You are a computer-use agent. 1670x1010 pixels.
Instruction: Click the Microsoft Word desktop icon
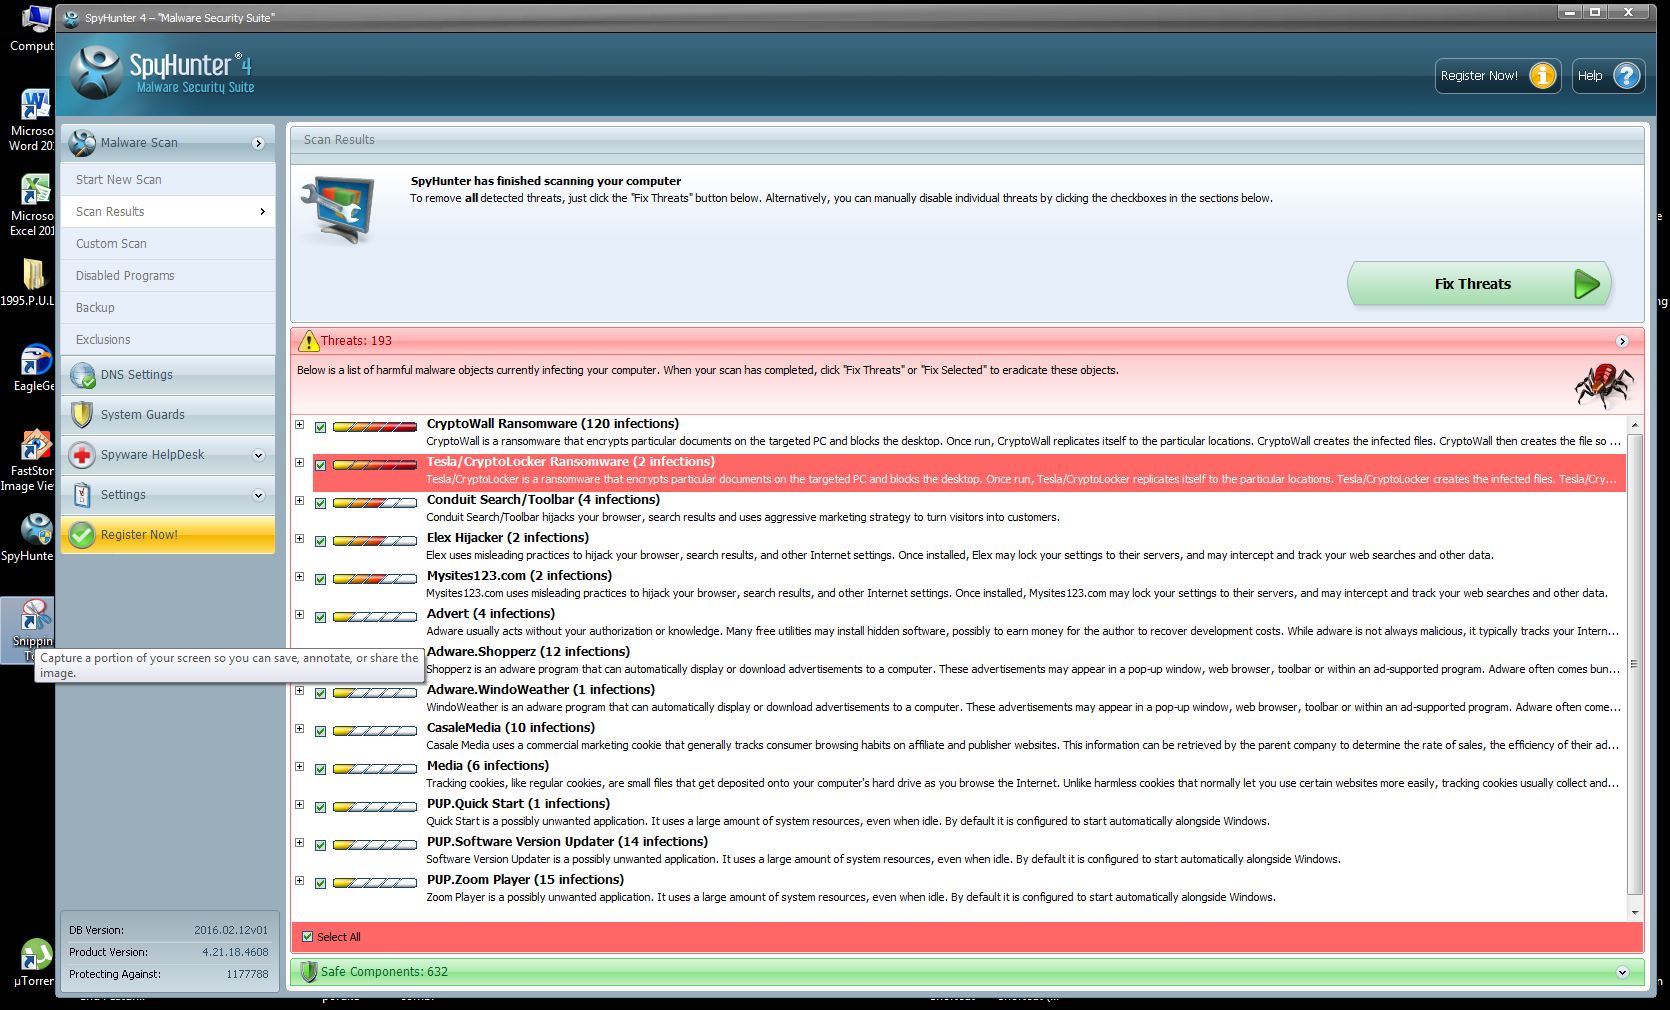tap(35, 104)
